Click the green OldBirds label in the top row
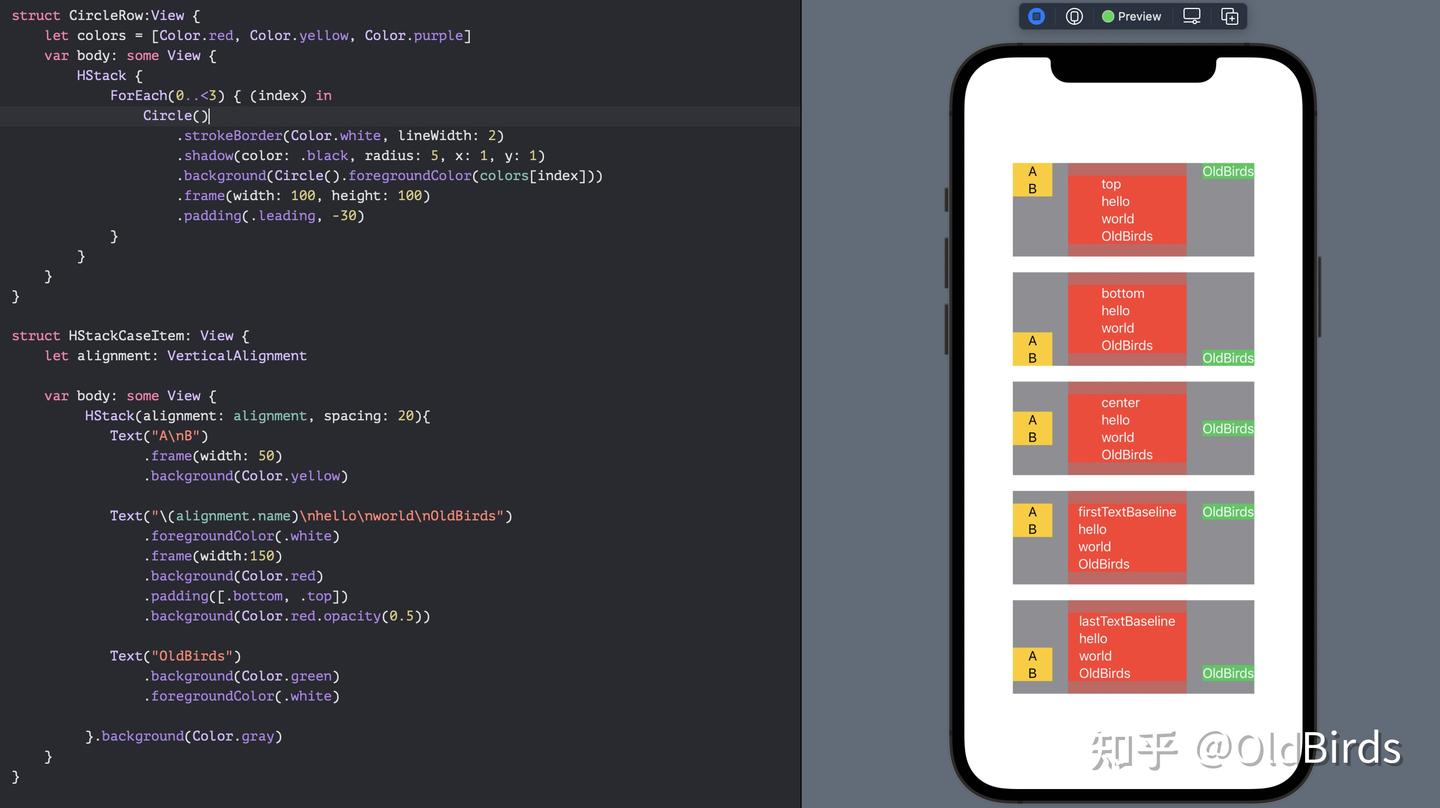The image size is (1440, 808). point(1228,171)
